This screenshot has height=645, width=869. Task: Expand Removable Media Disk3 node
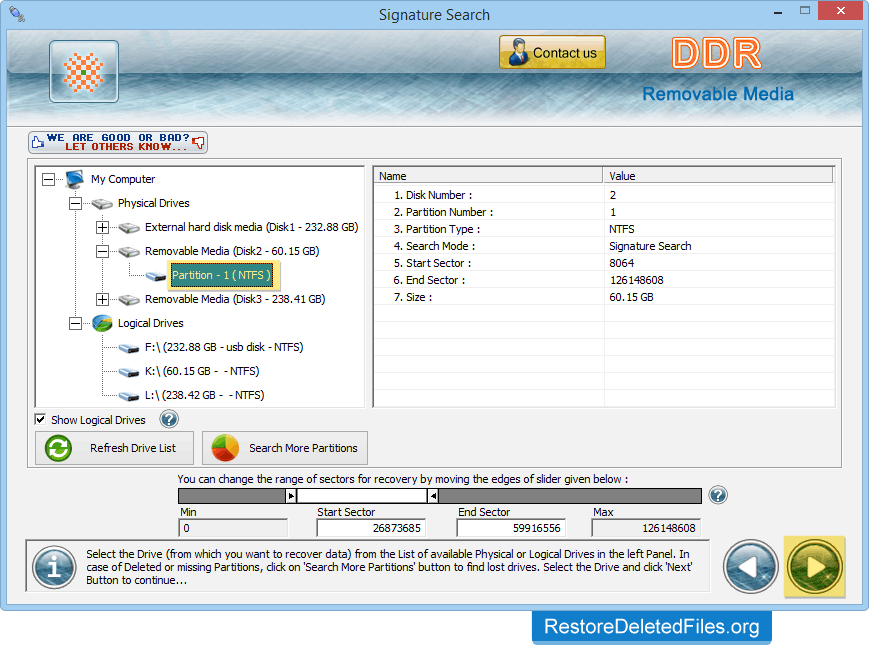pyautogui.click(x=102, y=299)
